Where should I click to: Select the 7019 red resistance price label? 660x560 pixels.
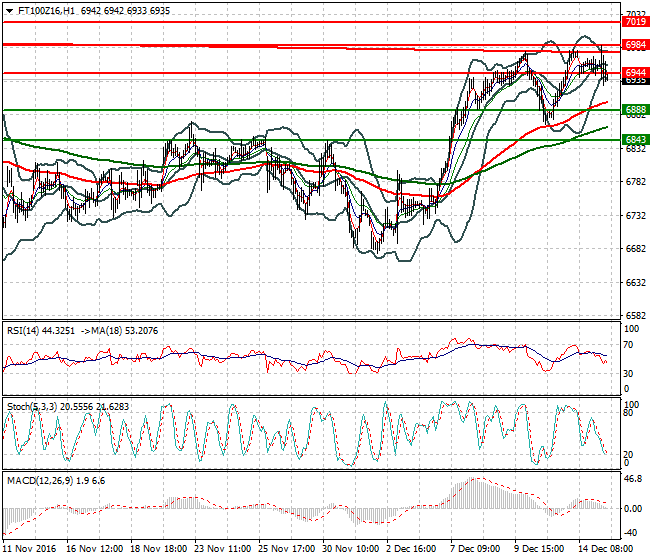[636, 21]
